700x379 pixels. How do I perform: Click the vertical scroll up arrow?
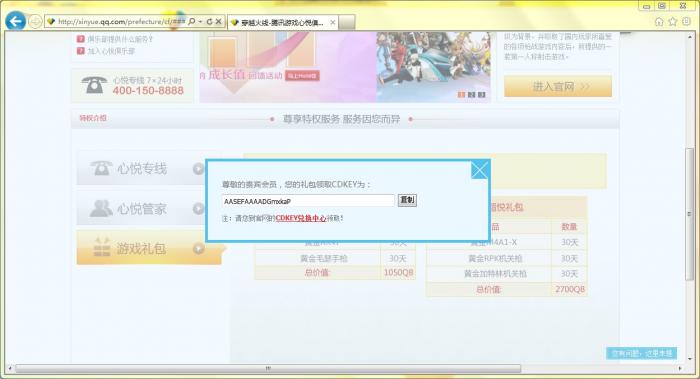tap(690, 37)
